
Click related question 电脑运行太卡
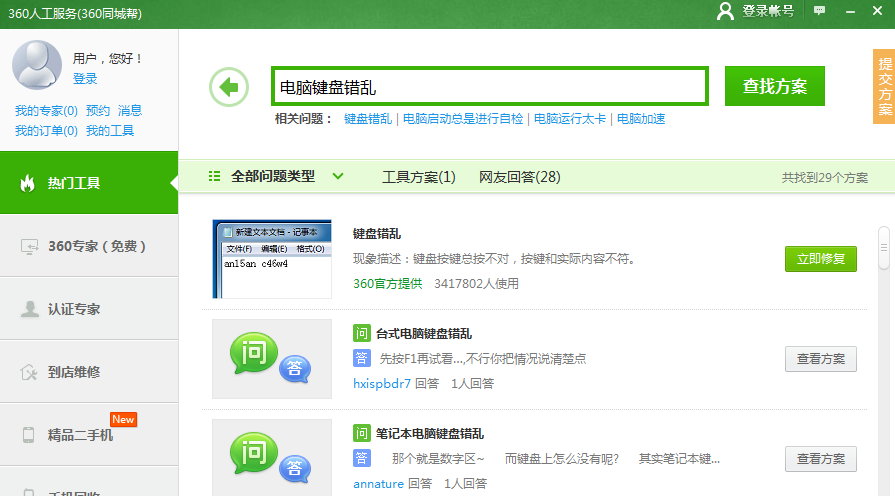(x=570, y=119)
